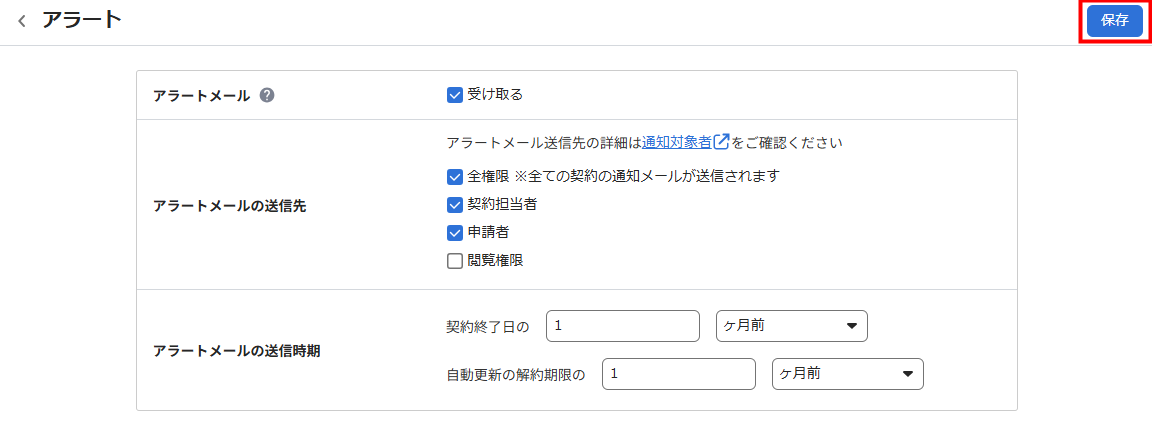Image resolution: width=1152 pixels, height=431 pixels.
Task: Click the 自動更新の解約期限の field label
Action: 516,374
